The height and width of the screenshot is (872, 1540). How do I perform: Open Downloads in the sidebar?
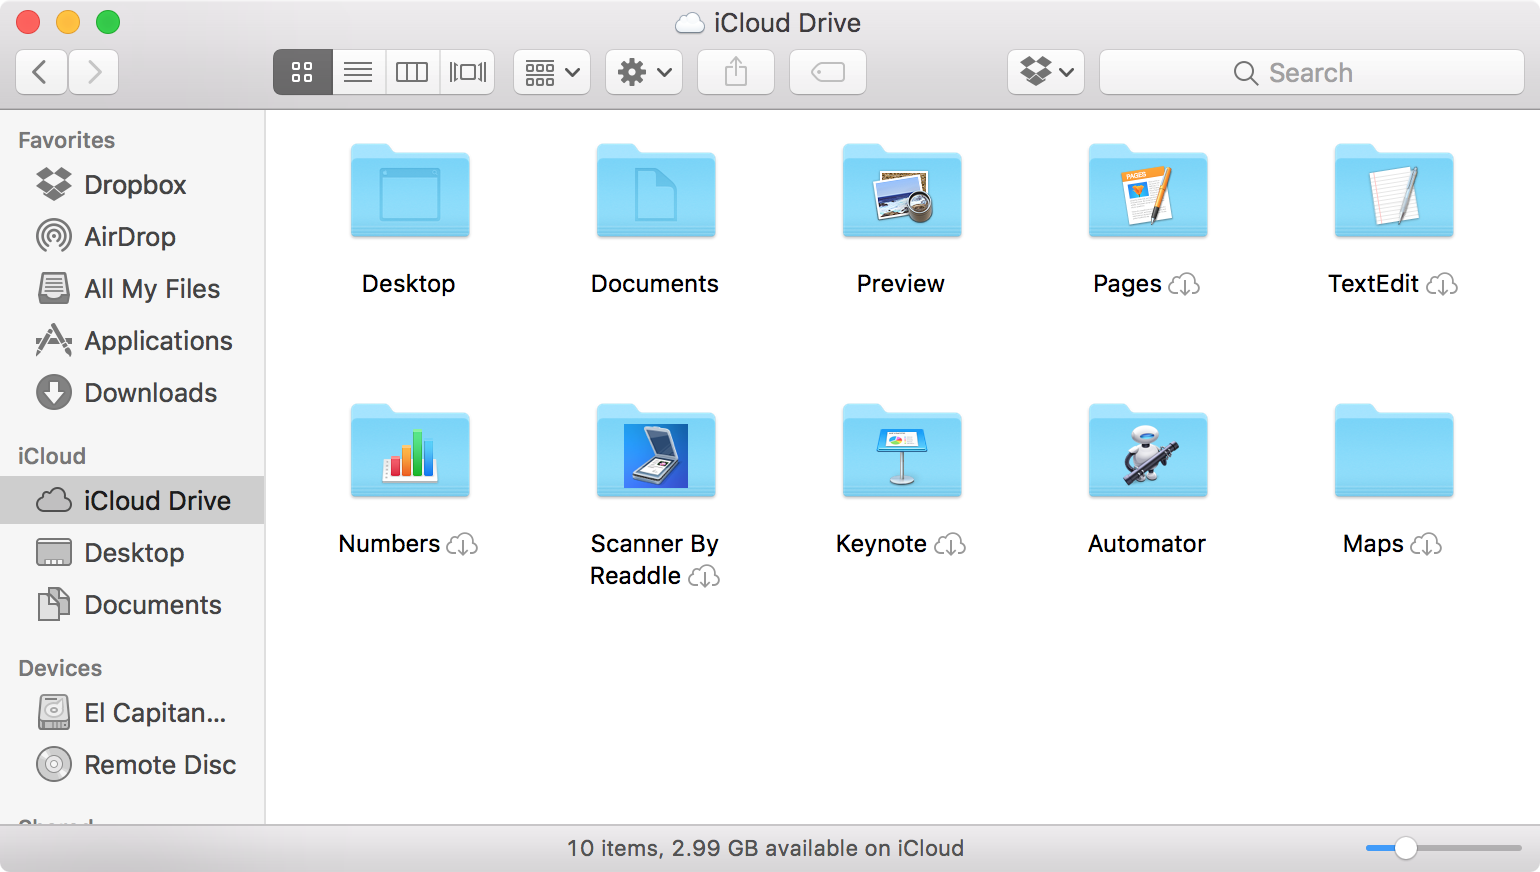(132, 393)
